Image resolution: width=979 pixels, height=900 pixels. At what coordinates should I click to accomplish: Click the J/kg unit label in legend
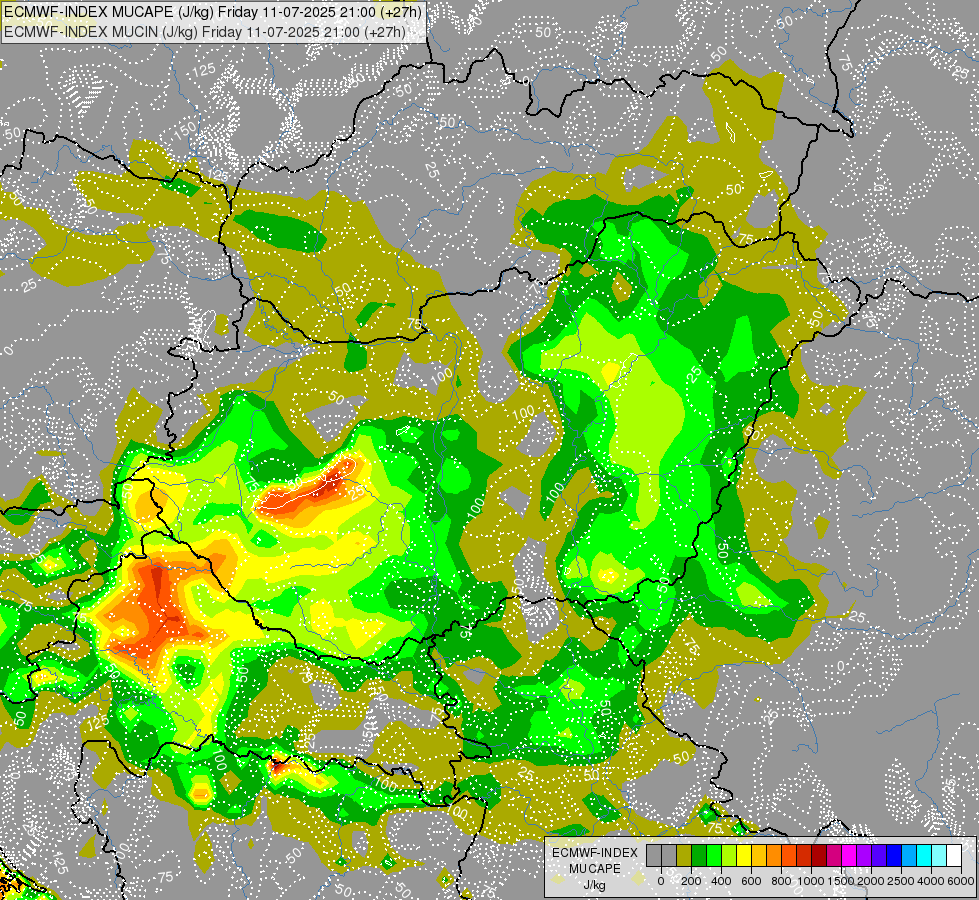[594, 885]
